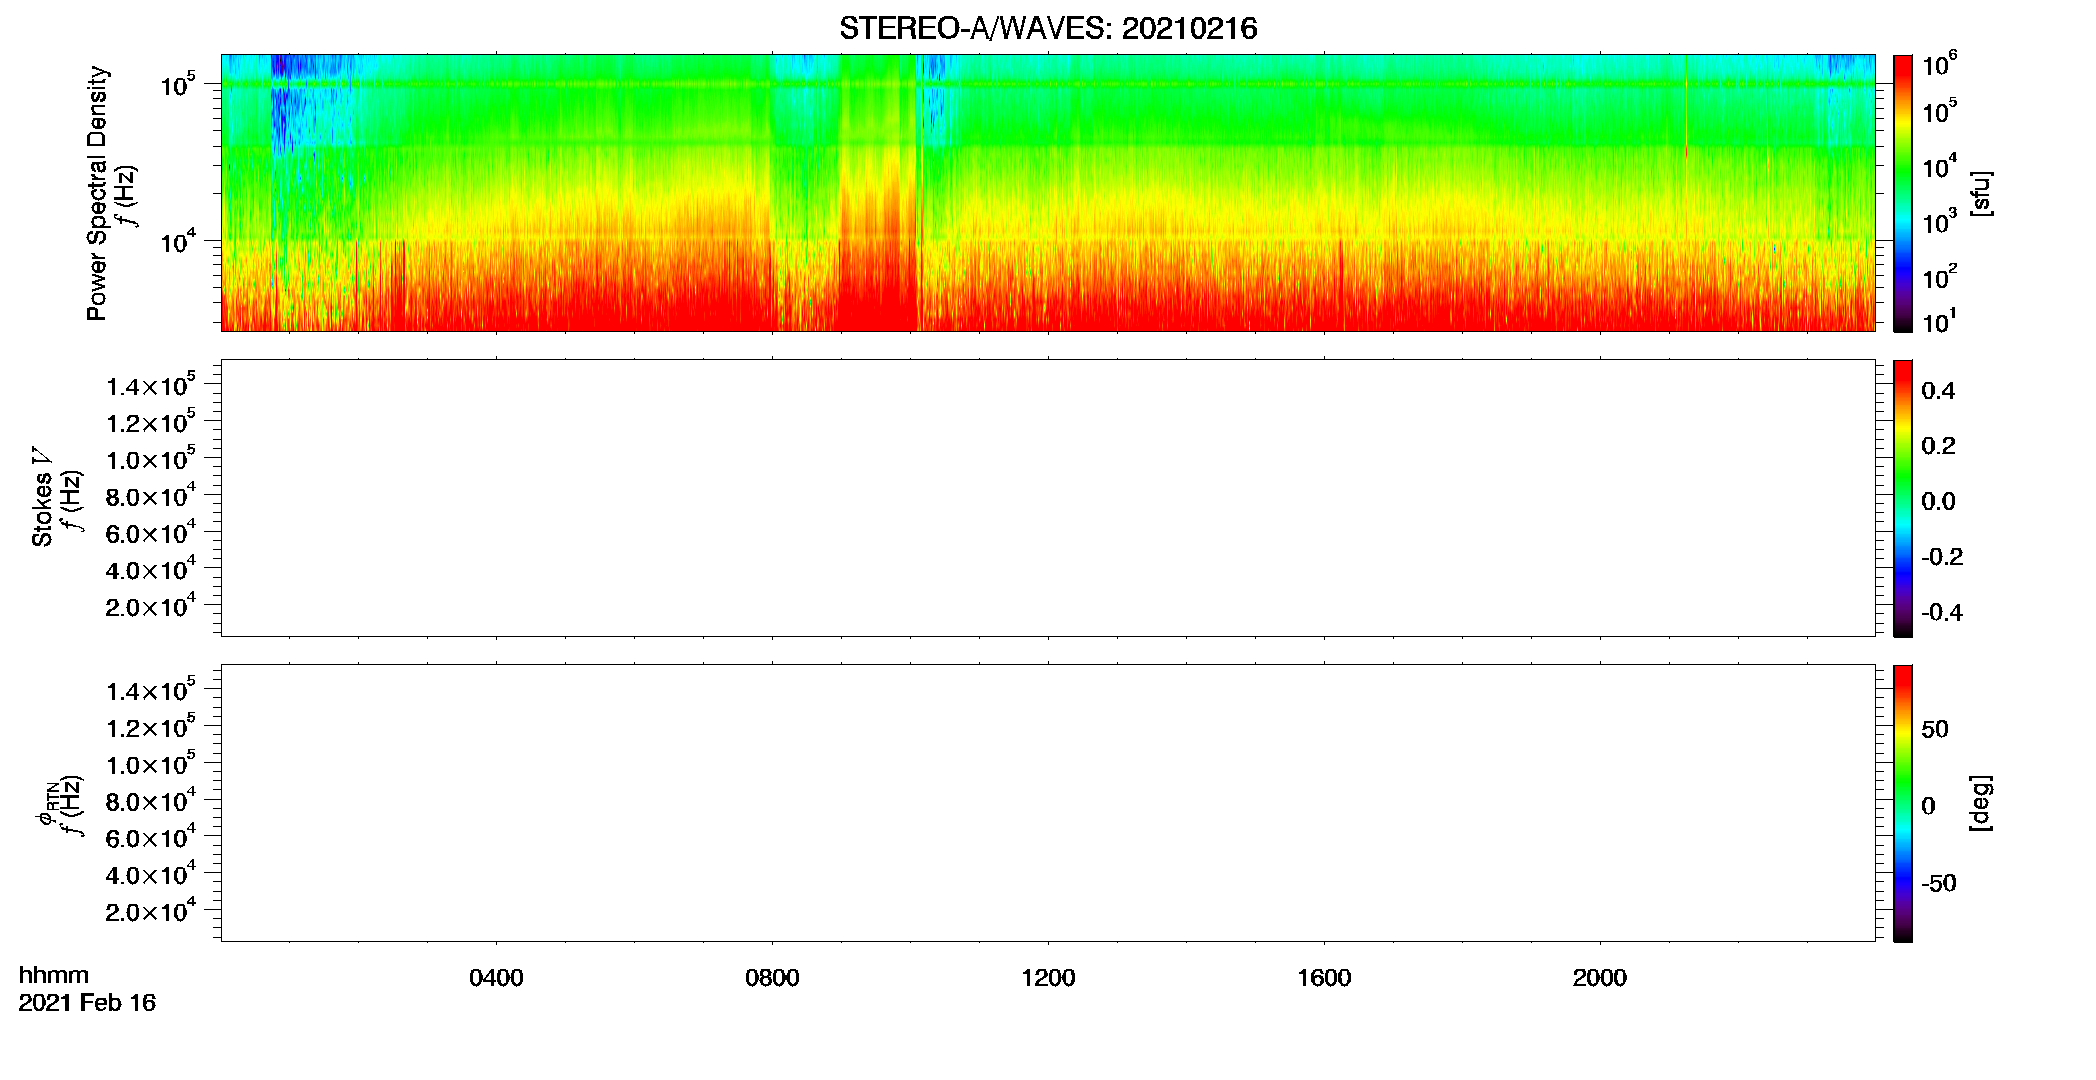The width and height of the screenshot is (2096, 1080).
Task: Click the Stokes V colorbar
Action: (x=1902, y=498)
